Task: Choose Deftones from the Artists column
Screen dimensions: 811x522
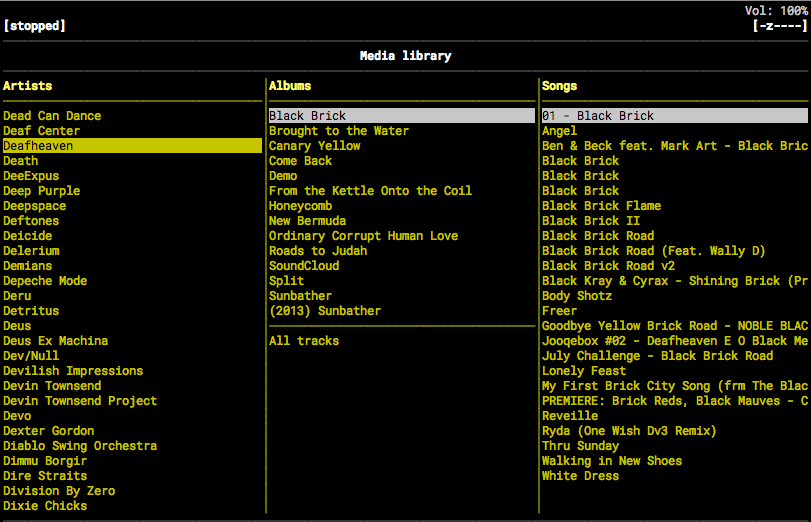Action: (31, 221)
